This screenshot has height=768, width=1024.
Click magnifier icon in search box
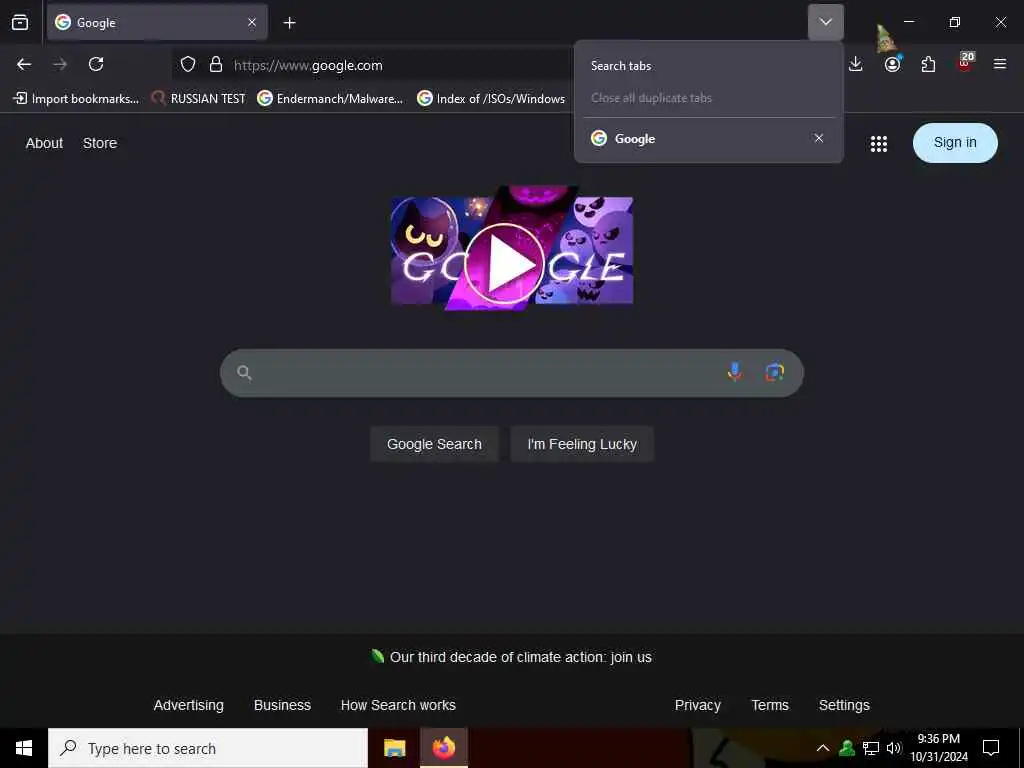244,372
